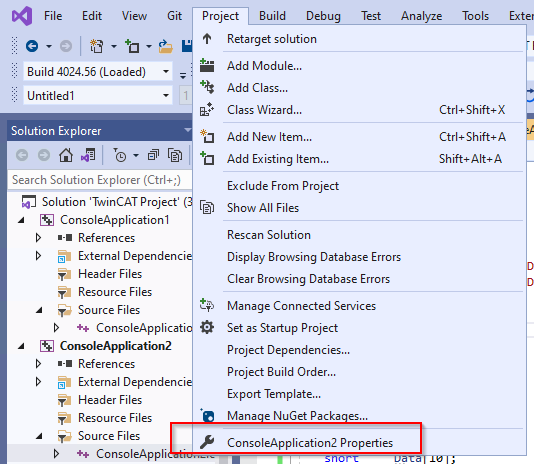Image resolution: width=534 pixels, height=464 pixels.
Task: Click the Add Class icon in Project menu
Action: coord(207,88)
